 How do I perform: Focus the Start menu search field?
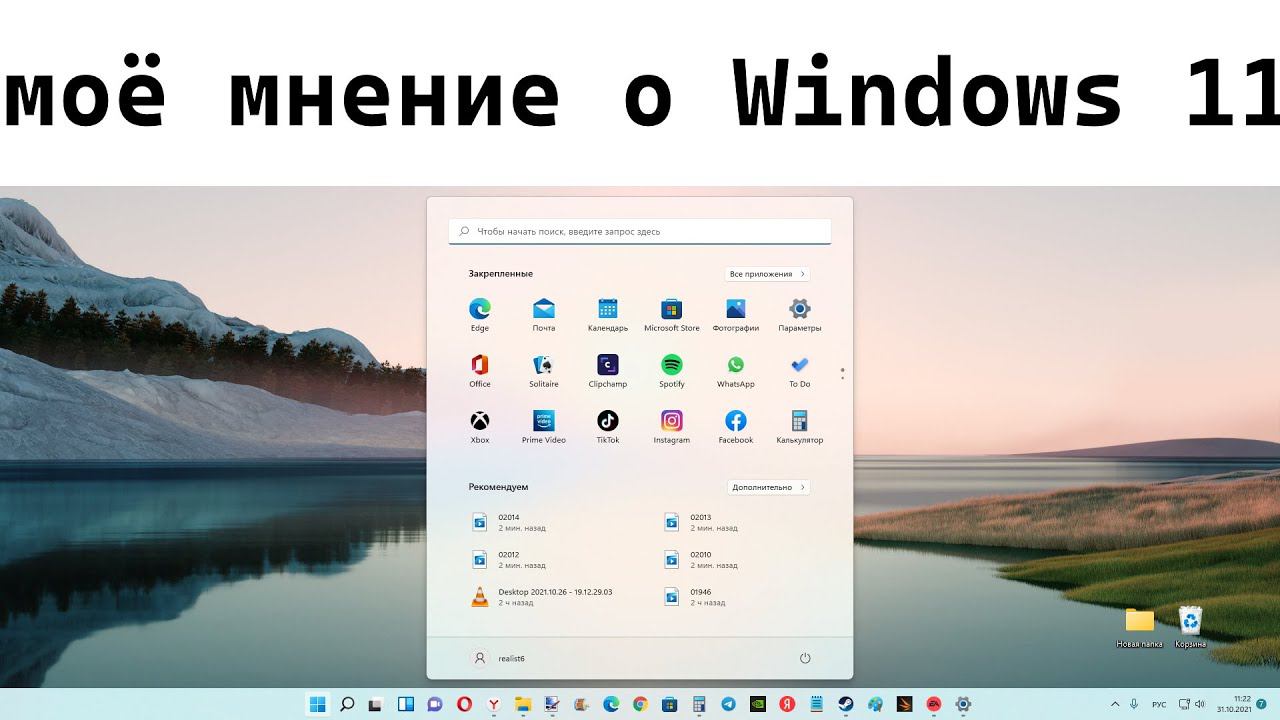tap(640, 231)
